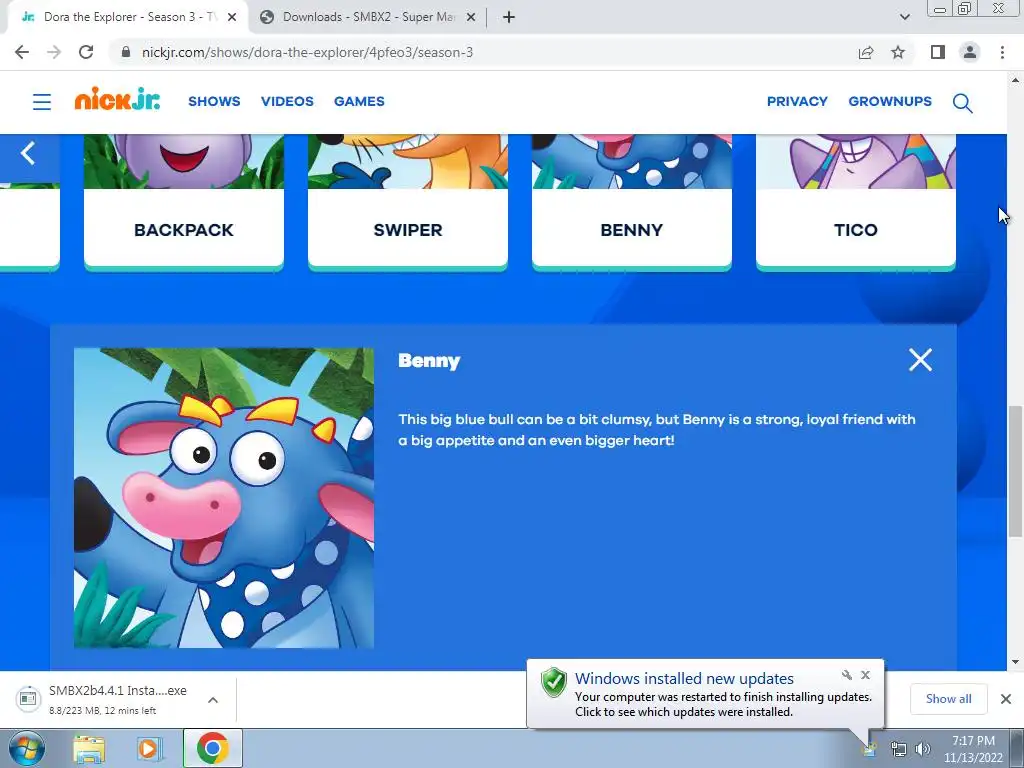
Task: Open the SHOWS menu
Action: pyautogui.click(x=214, y=101)
